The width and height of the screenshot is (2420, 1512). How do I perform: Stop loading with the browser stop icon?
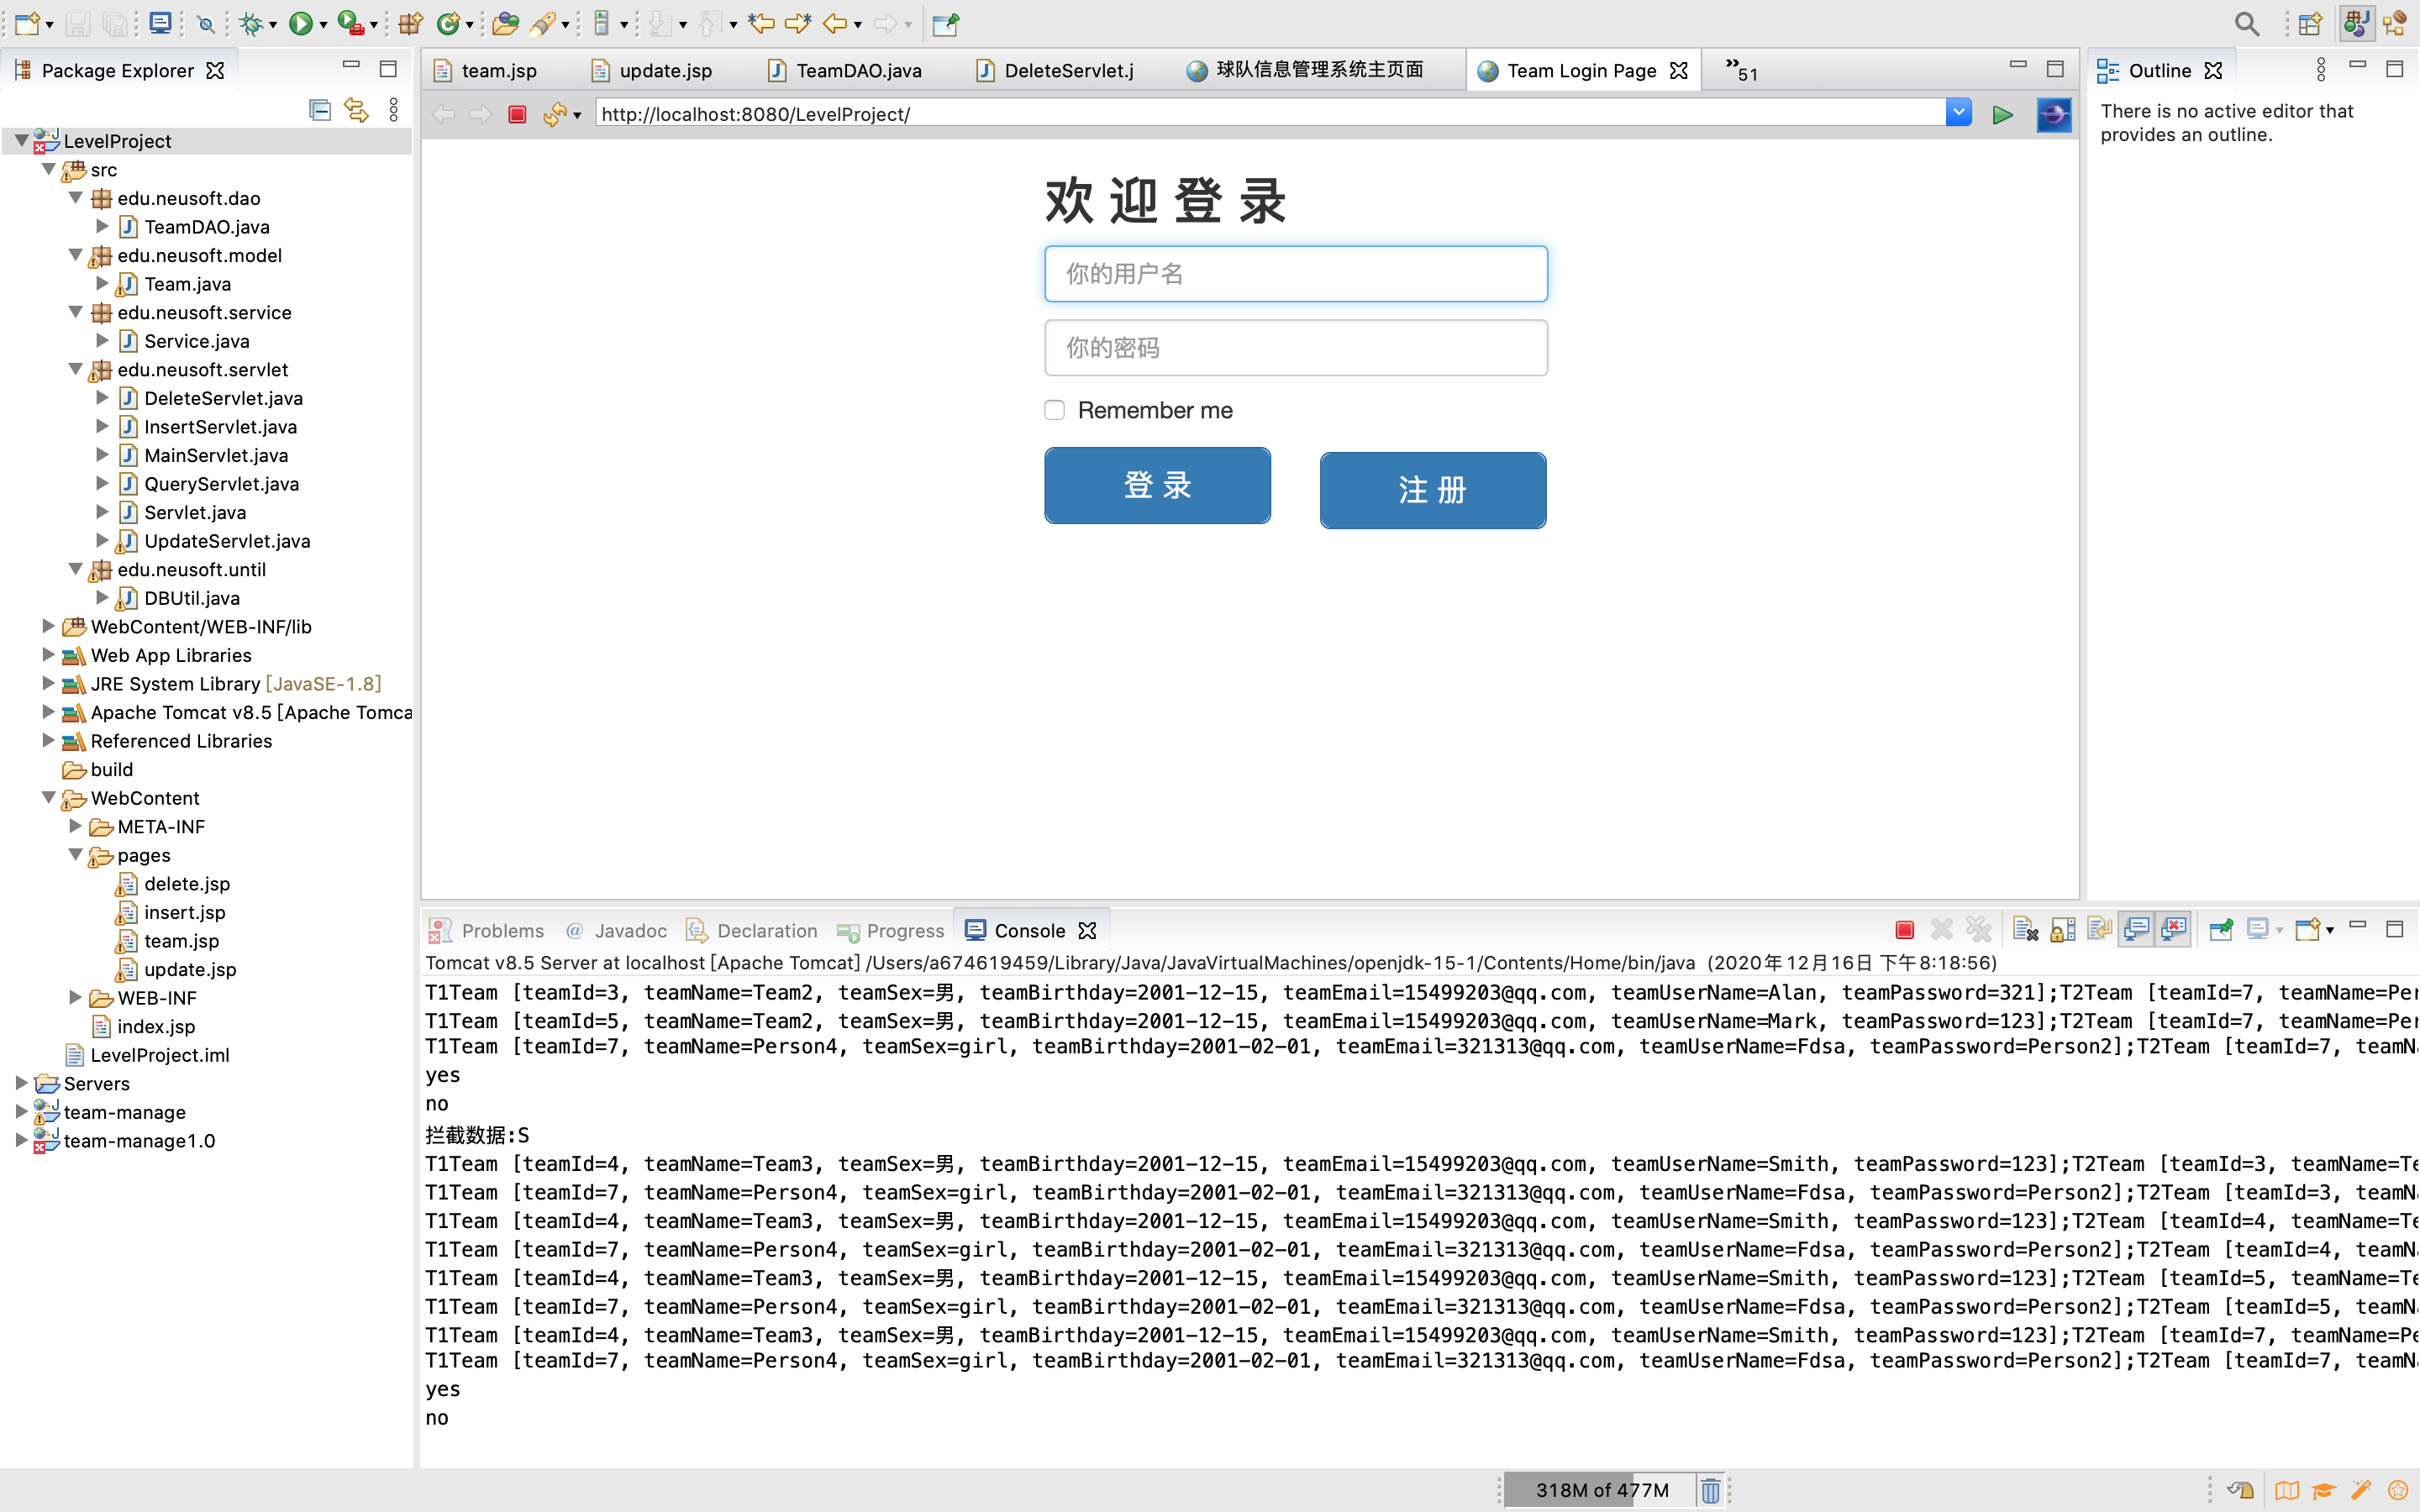pyautogui.click(x=517, y=114)
